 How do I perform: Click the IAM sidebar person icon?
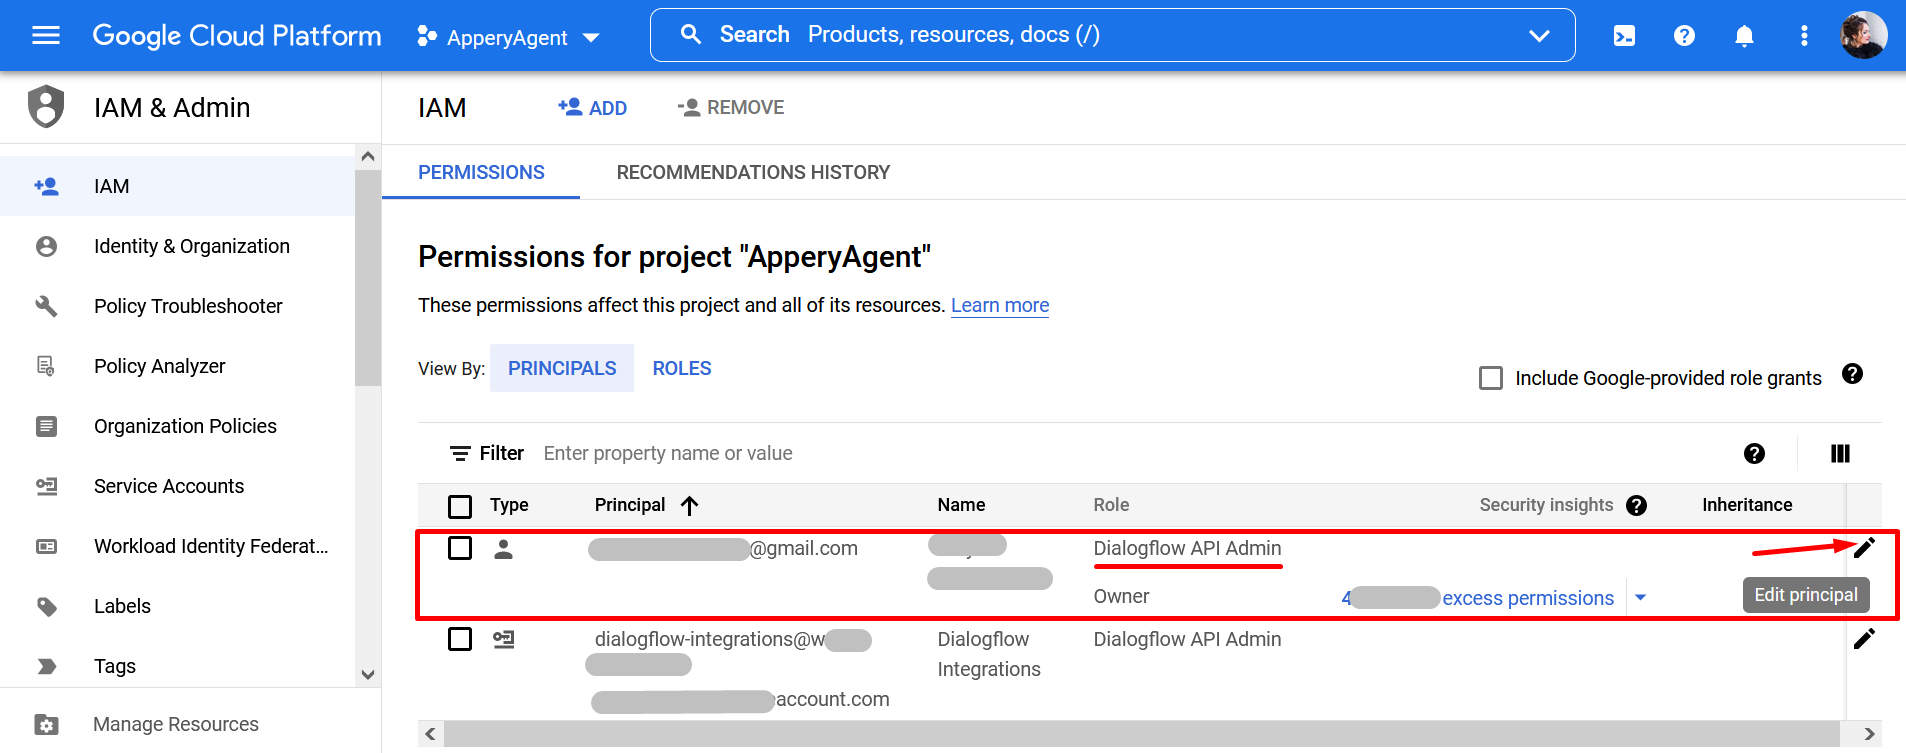tap(46, 186)
